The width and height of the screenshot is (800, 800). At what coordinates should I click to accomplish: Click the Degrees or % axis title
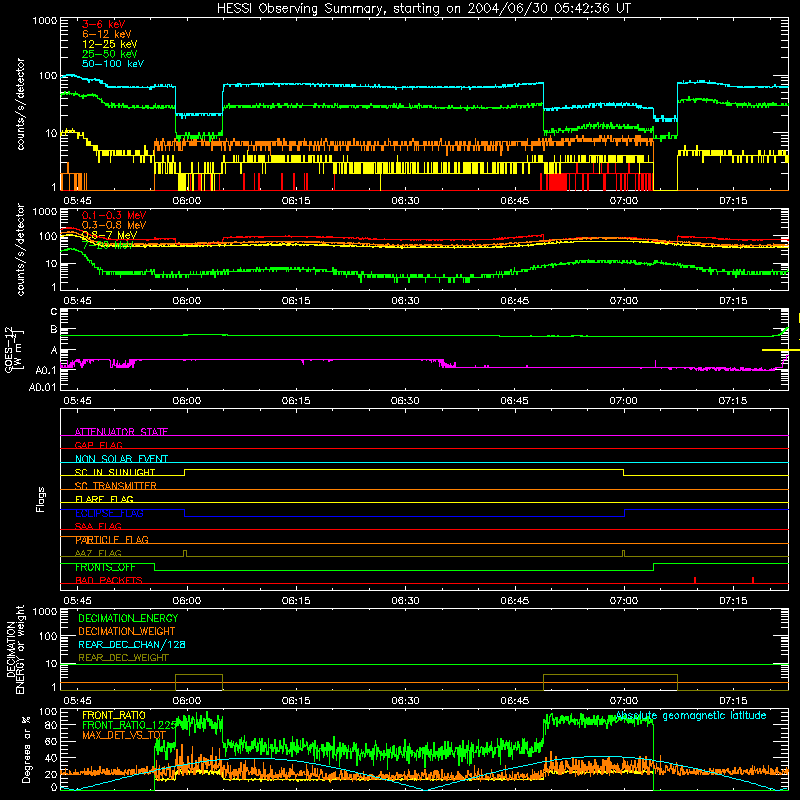26,749
